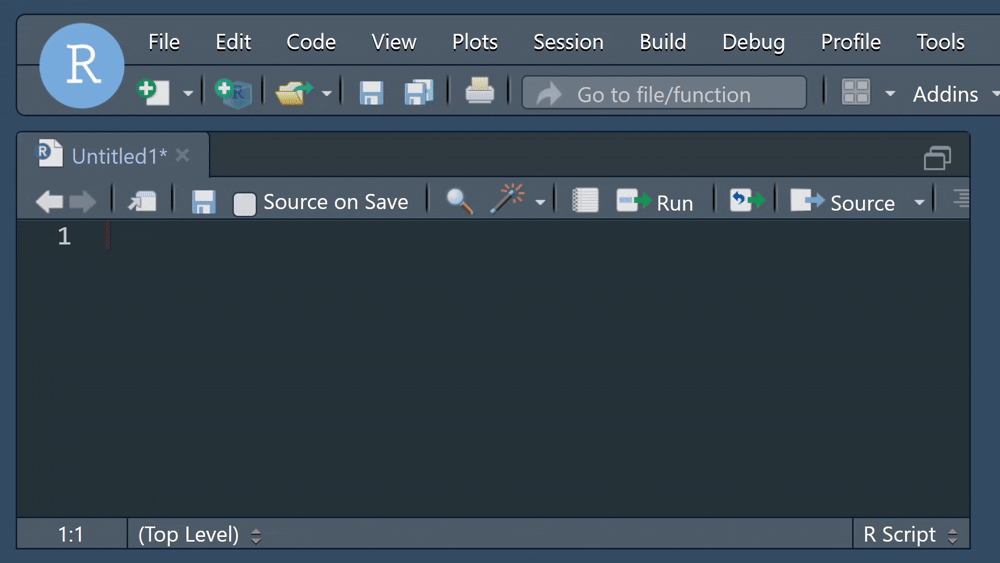Expand the New File dropdown arrow
The width and height of the screenshot is (1000, 563).
pos(188,94)
